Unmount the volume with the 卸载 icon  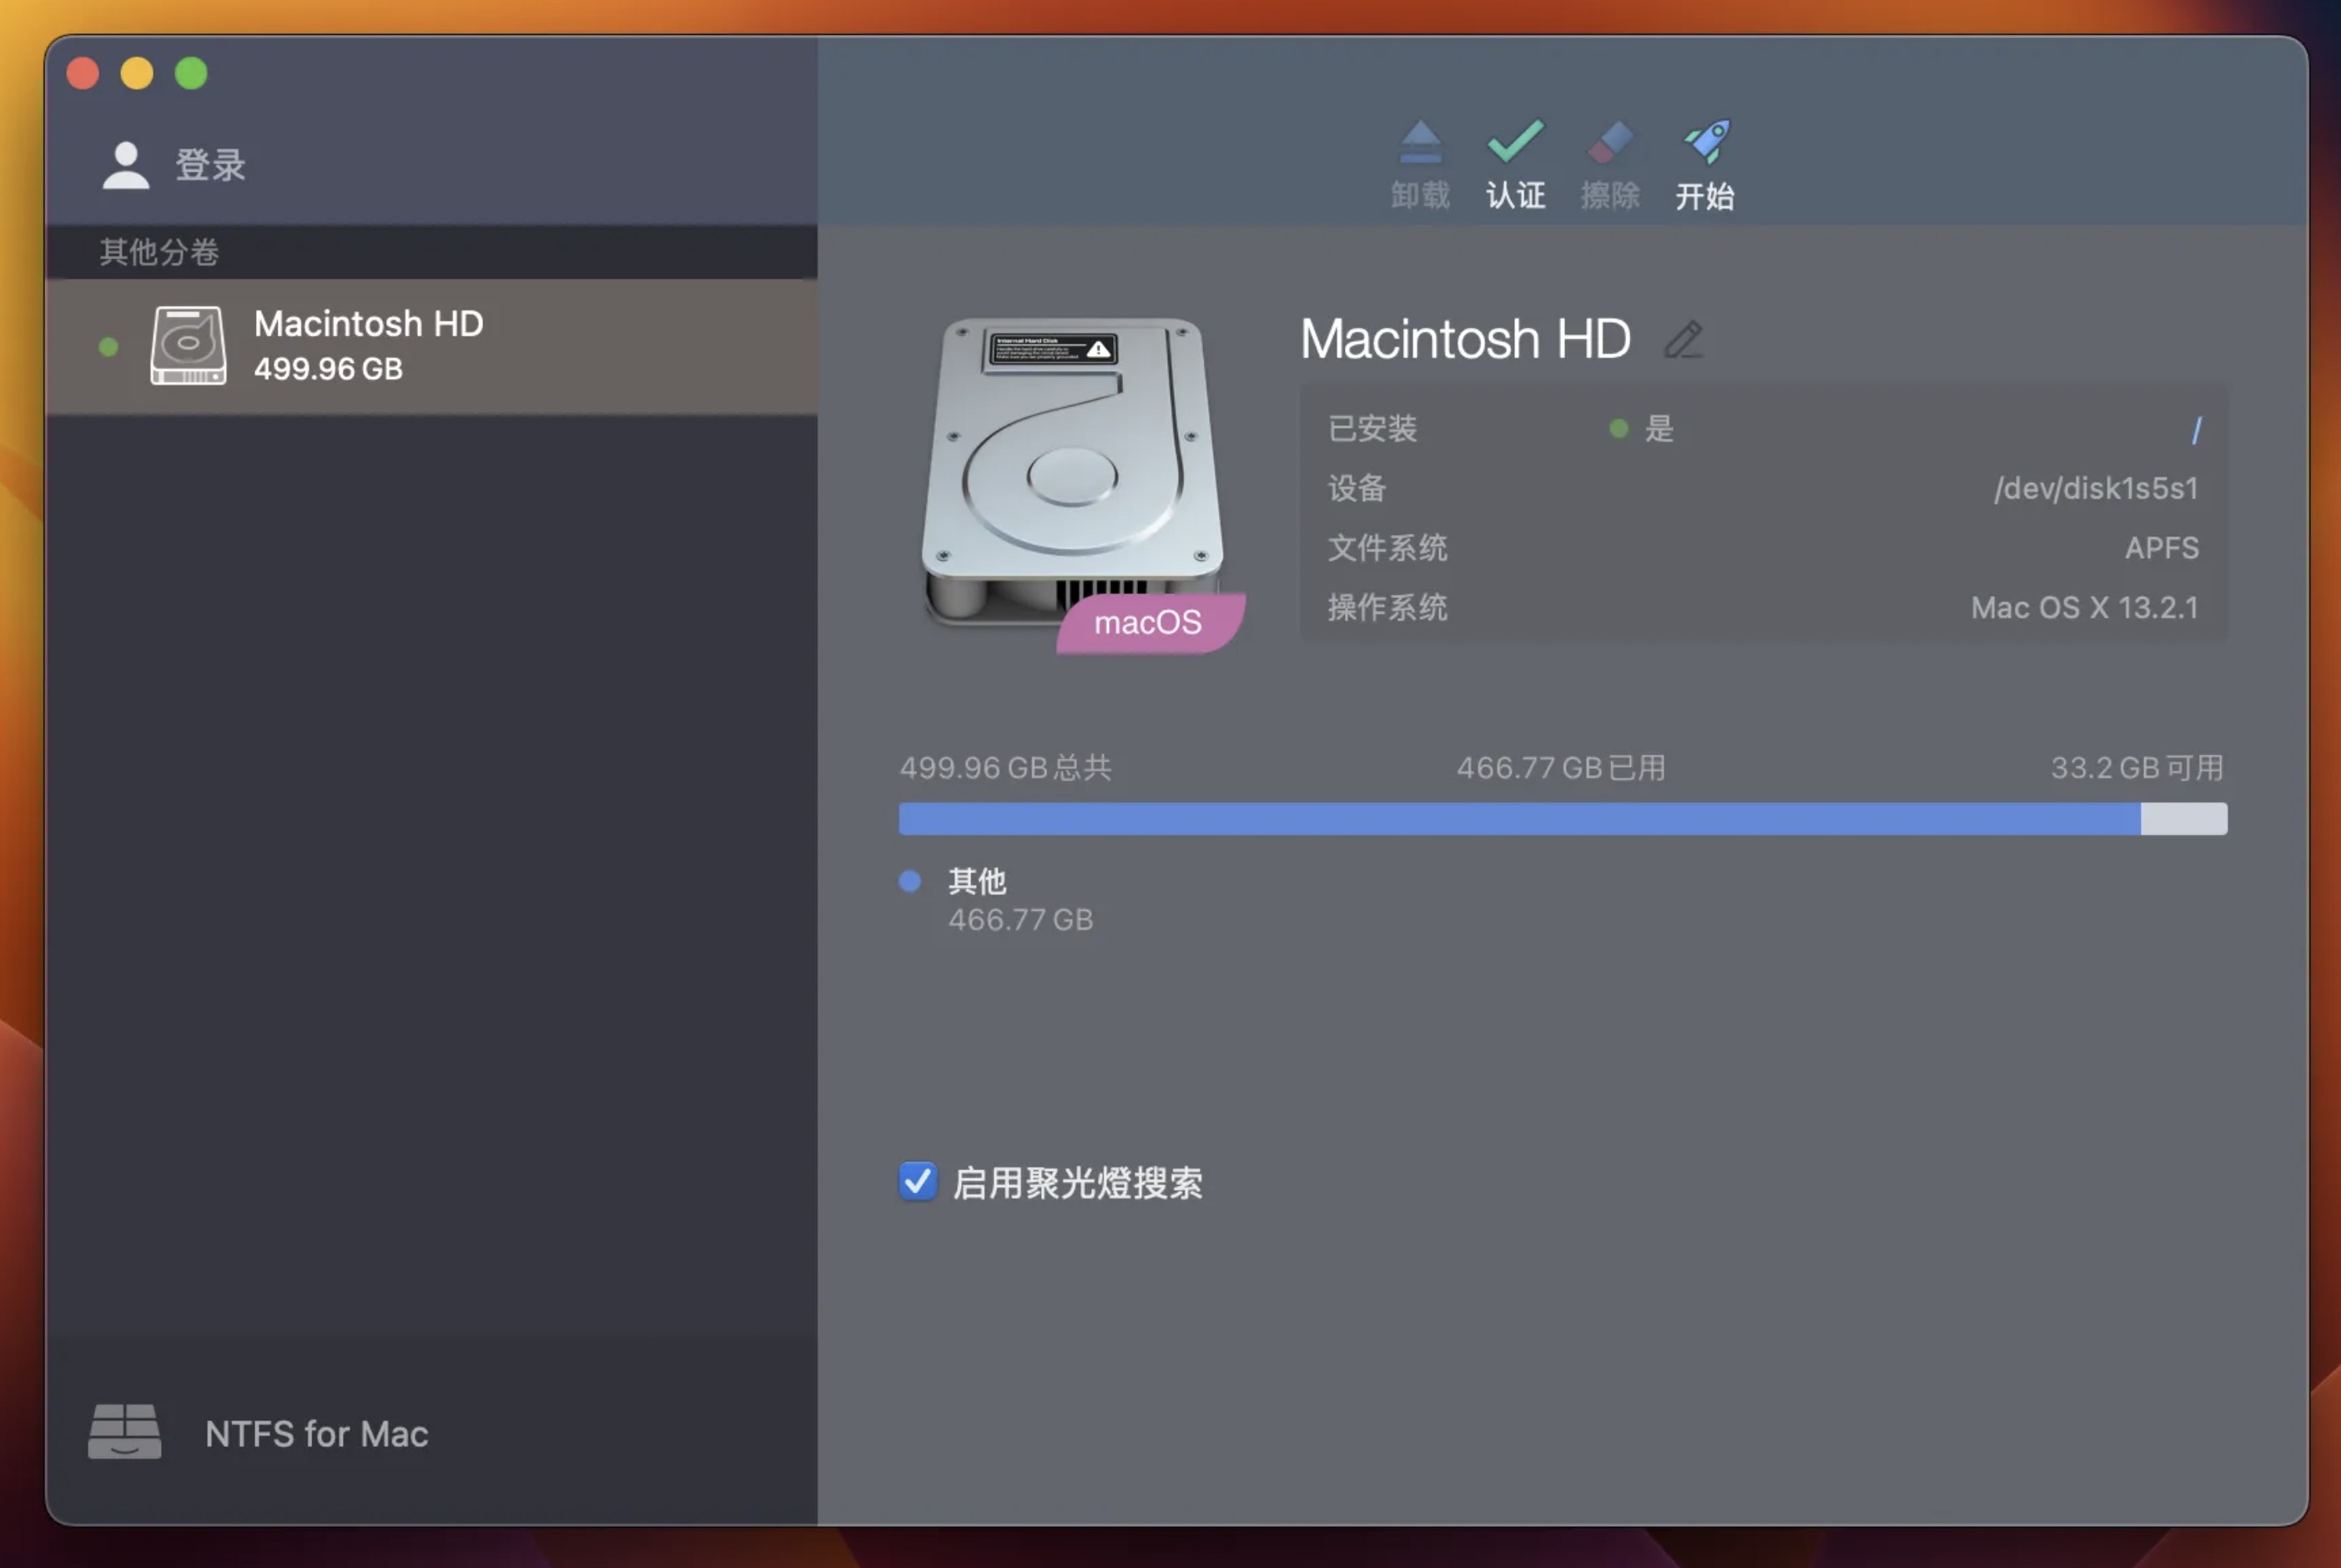click(x=1420, y=160)
